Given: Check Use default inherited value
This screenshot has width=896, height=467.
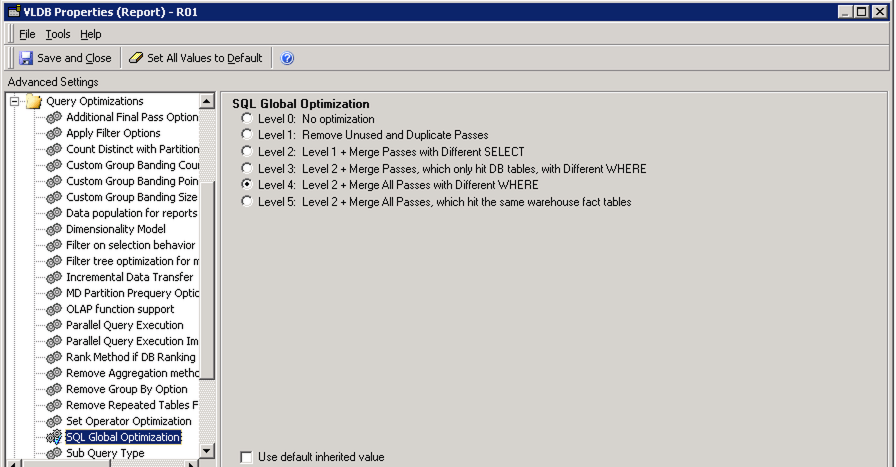Looking at the screenshot, I should pyautogui.click(x=246, y=457).
